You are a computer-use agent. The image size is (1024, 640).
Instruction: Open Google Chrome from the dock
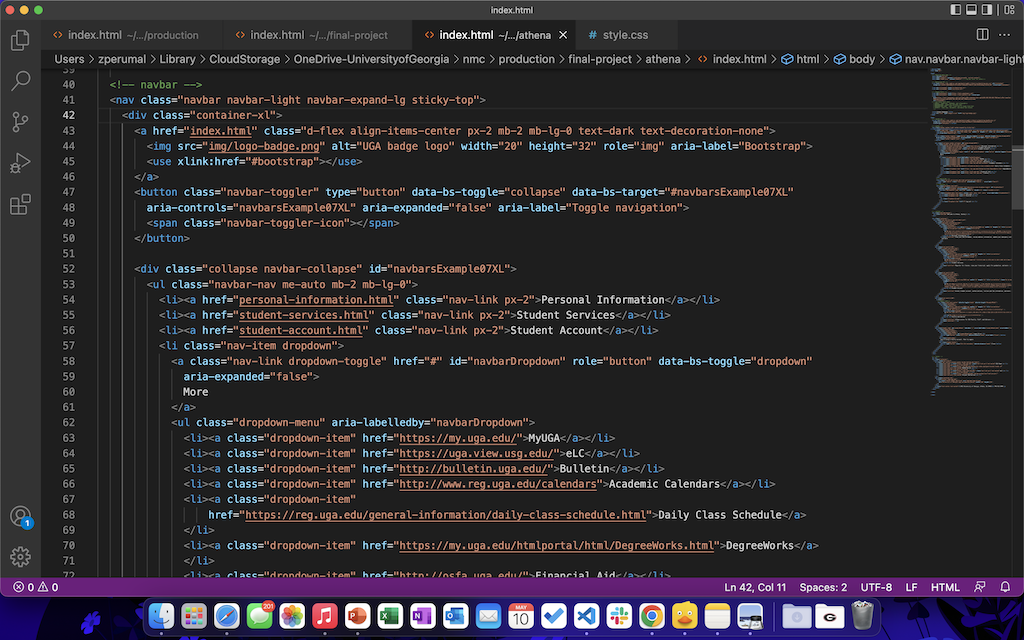tap(651, 615)
